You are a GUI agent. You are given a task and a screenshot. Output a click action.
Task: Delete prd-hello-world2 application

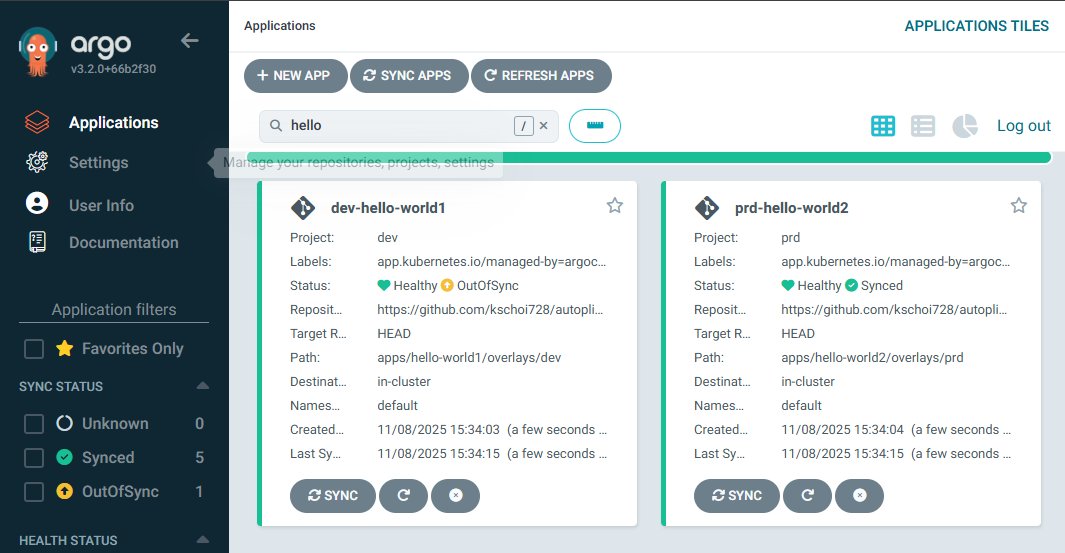[x=860, y=496]
